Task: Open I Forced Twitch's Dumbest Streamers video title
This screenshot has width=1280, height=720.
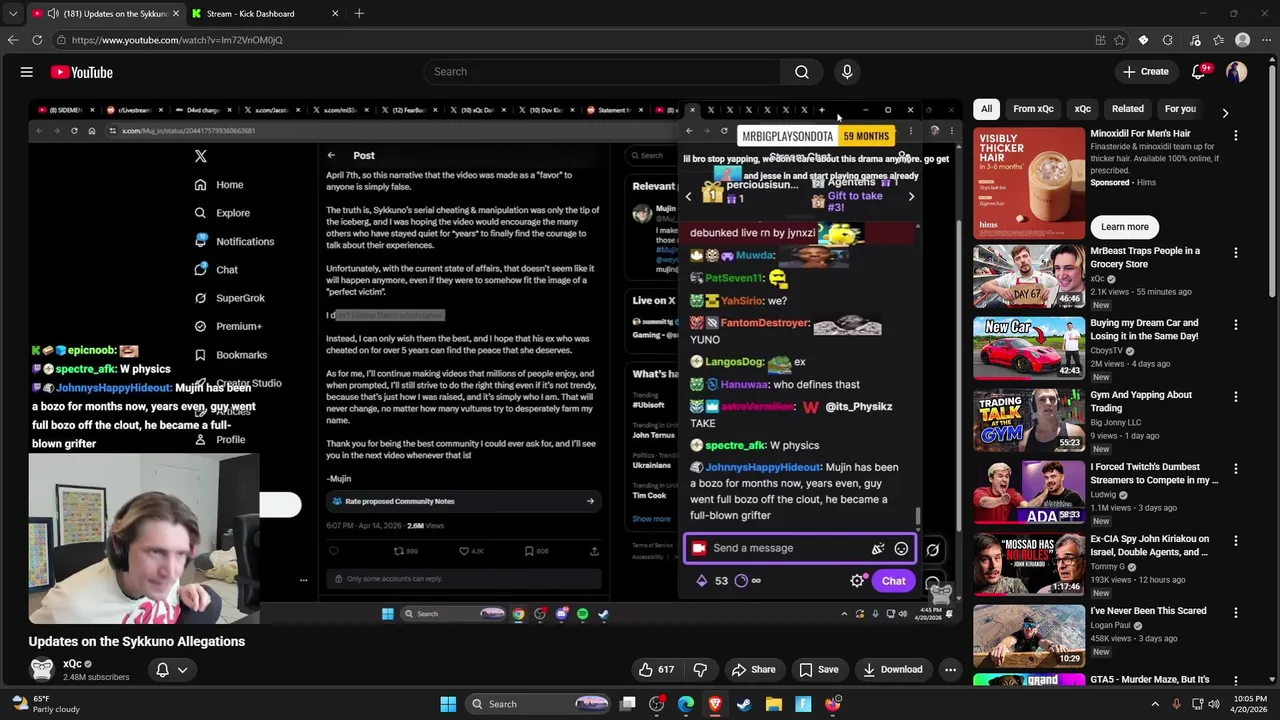Action: pyautogui.click(x=1154, y=474)
